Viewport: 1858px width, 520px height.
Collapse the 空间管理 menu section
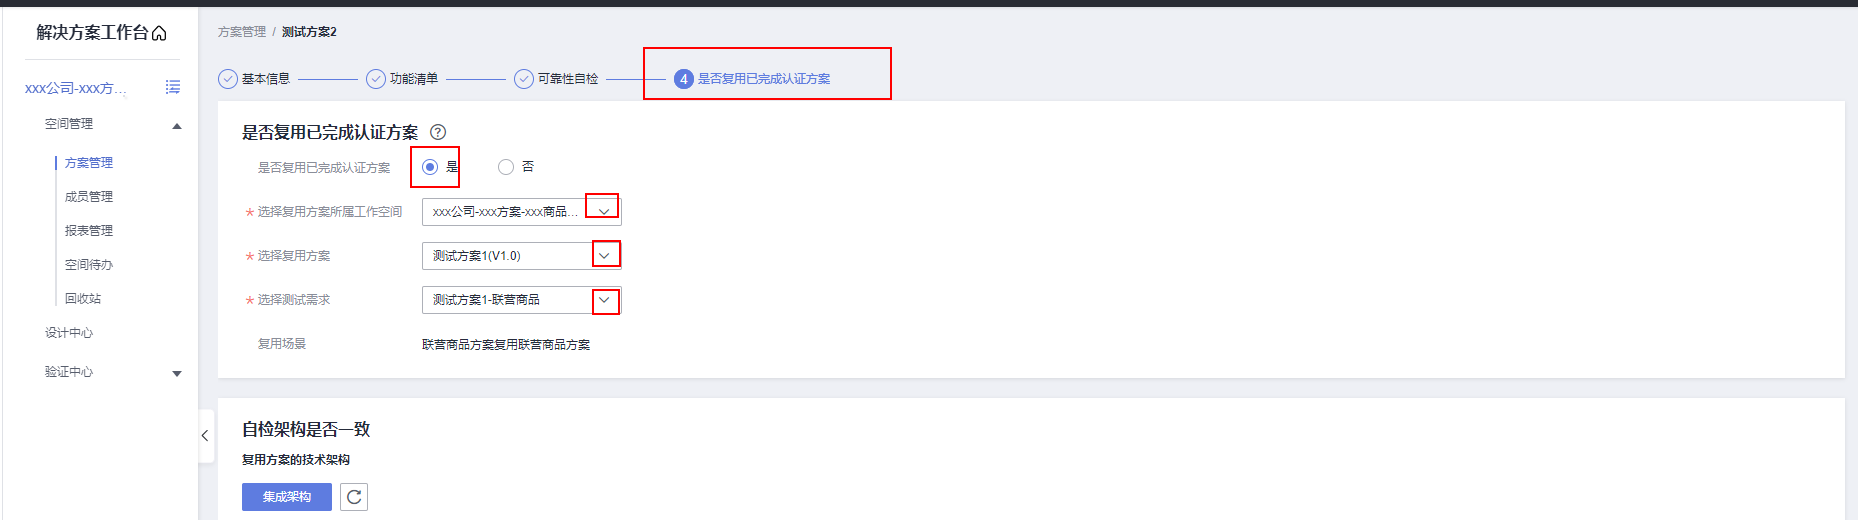[x=177, y=126]
